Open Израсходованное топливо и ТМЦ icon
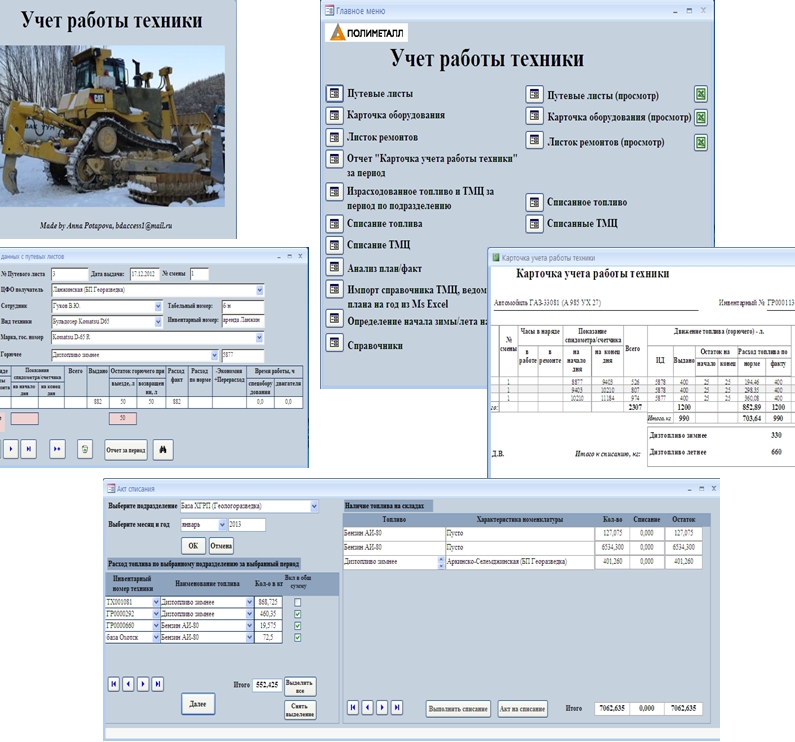The height and width of the screenshot is (742, 795). [334, 192]
